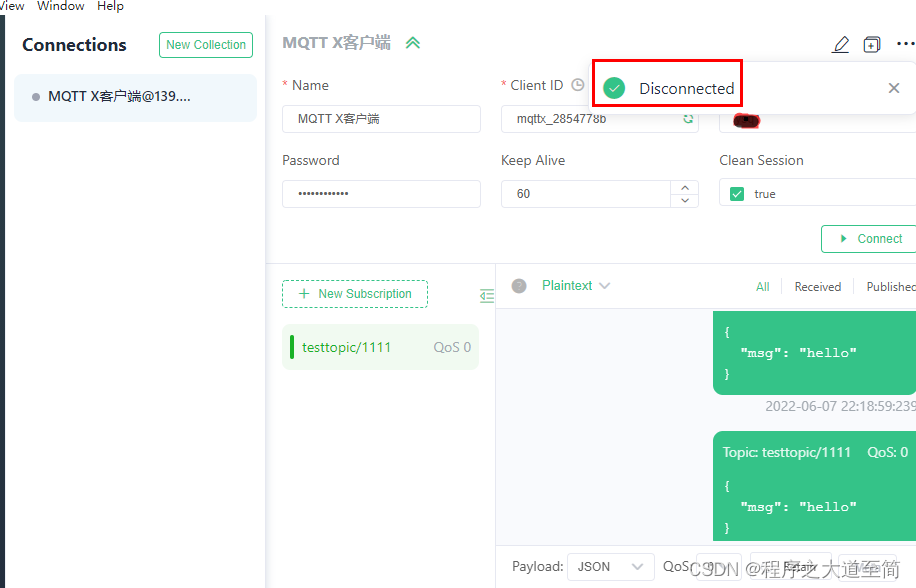The height and width of the screenshot is (588, 916).
Task: Decrease the Keep Alive value
Action: tap(685, 201)
